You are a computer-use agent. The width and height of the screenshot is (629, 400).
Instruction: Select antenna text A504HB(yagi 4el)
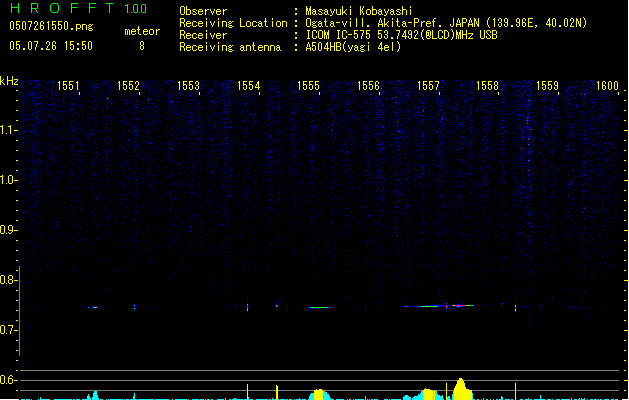pyautogui.click(x=353, y=47)
